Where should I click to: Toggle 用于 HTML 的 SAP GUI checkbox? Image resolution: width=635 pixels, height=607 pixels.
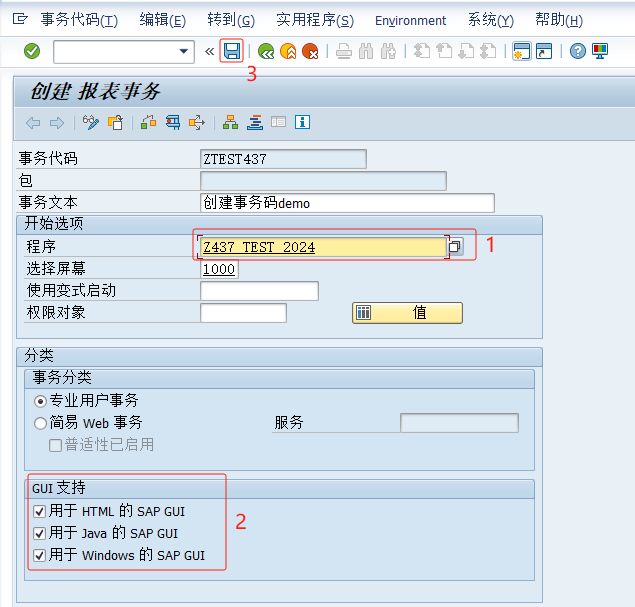point(39,511)
